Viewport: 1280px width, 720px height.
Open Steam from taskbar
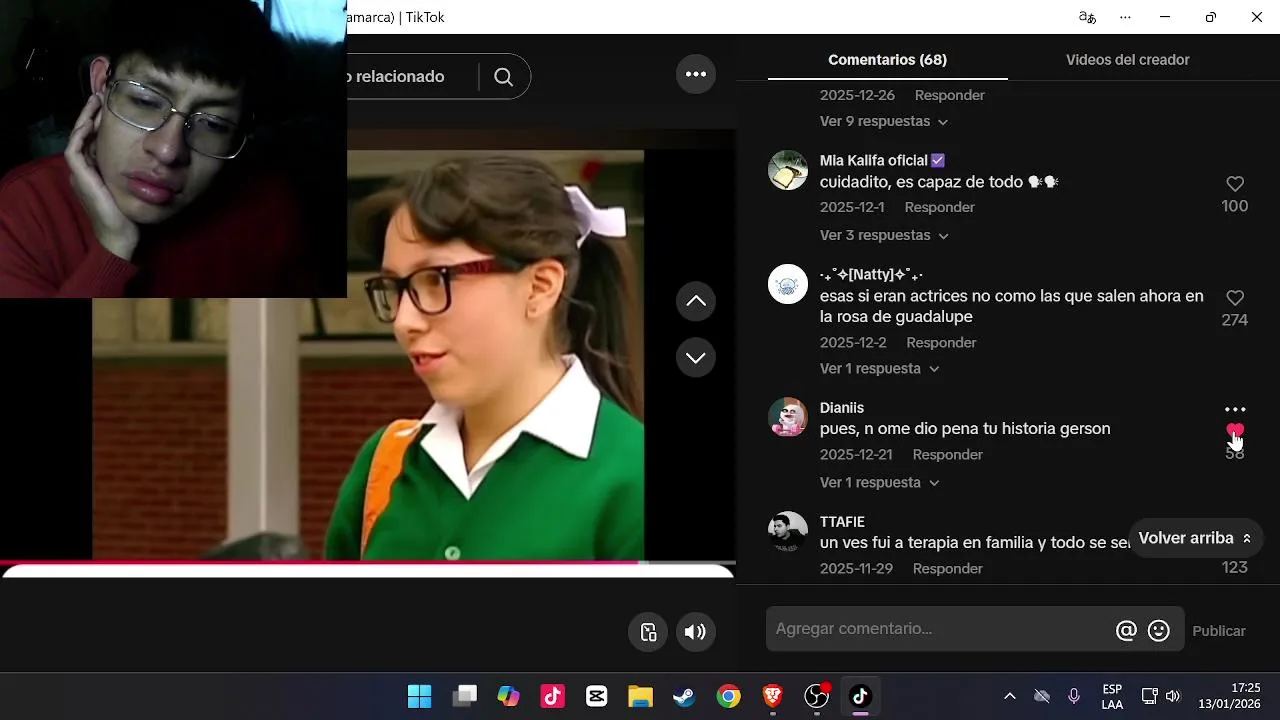684,696
